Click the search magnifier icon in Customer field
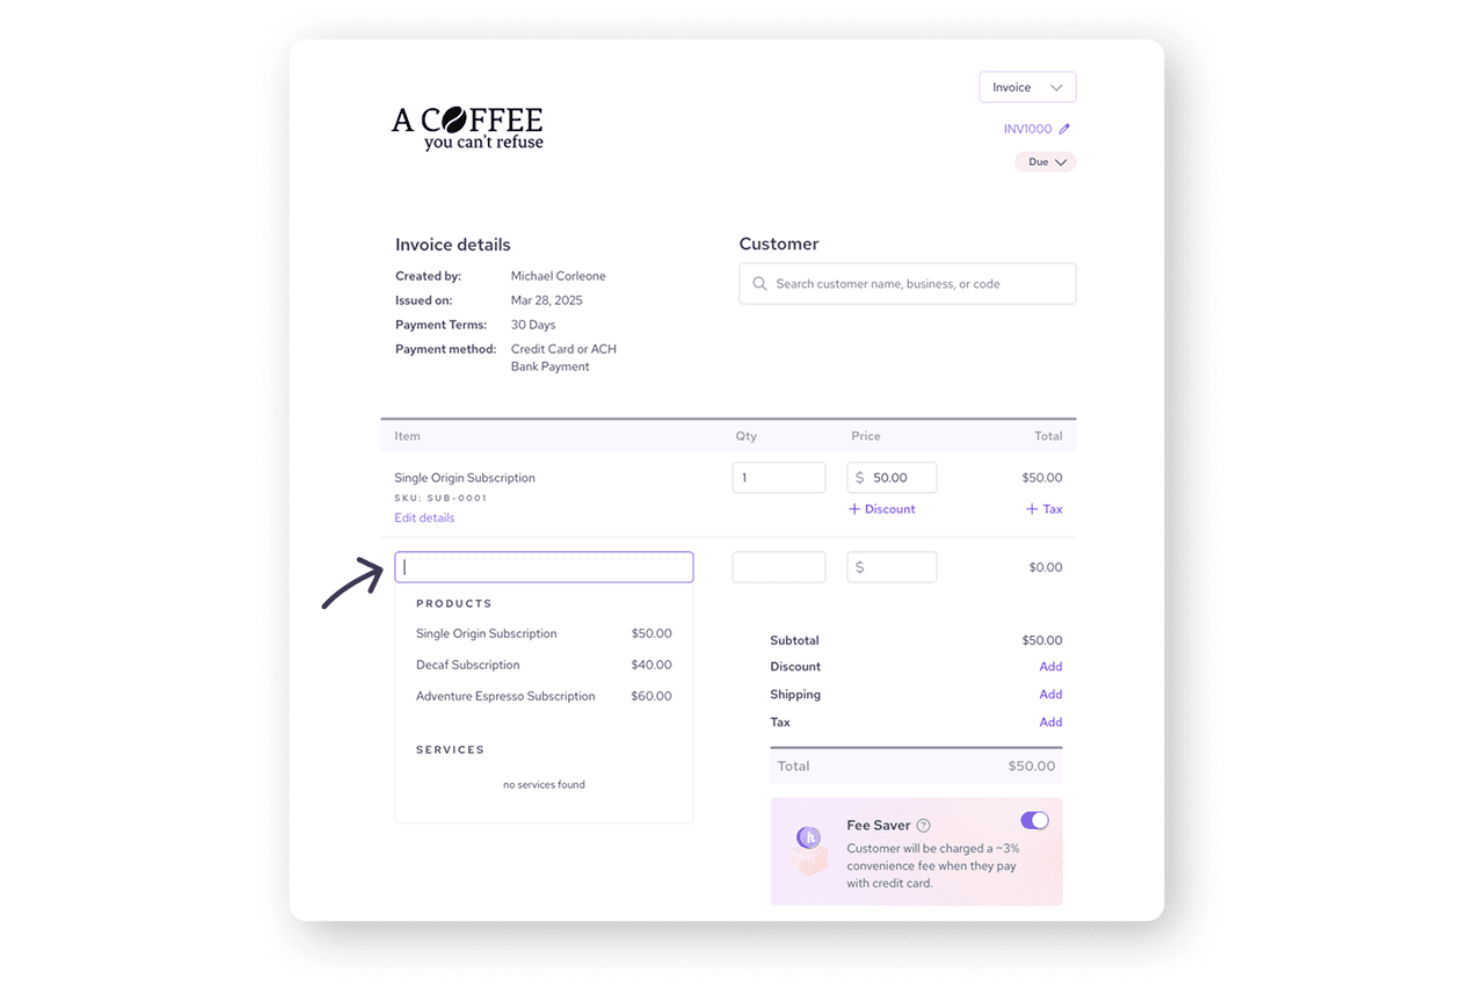1480x987 pixels. coord(760,284)
